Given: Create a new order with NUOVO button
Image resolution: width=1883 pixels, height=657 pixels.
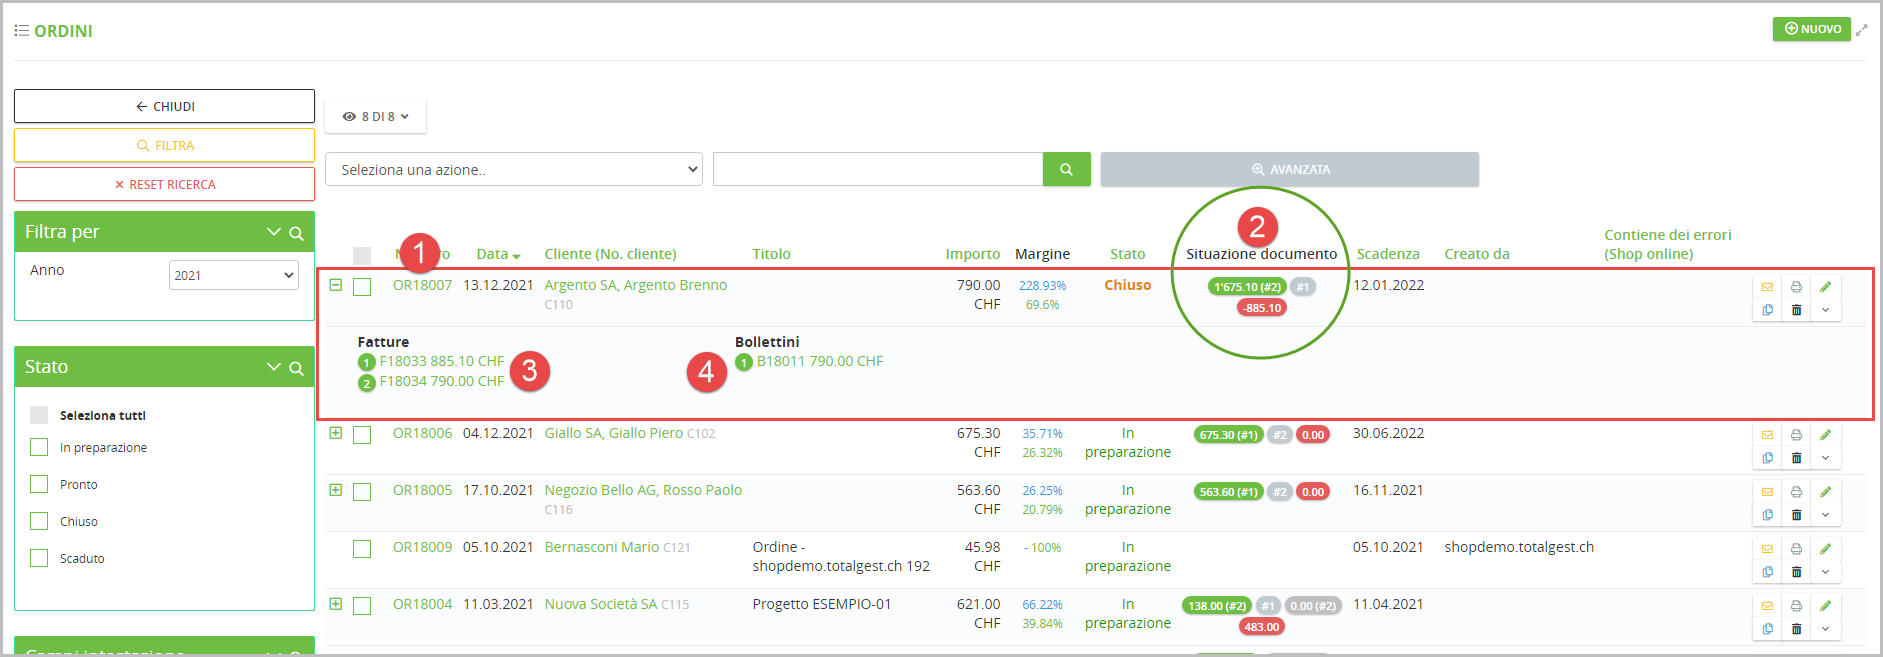Looking at the screenshot, I should [1811, 29].
